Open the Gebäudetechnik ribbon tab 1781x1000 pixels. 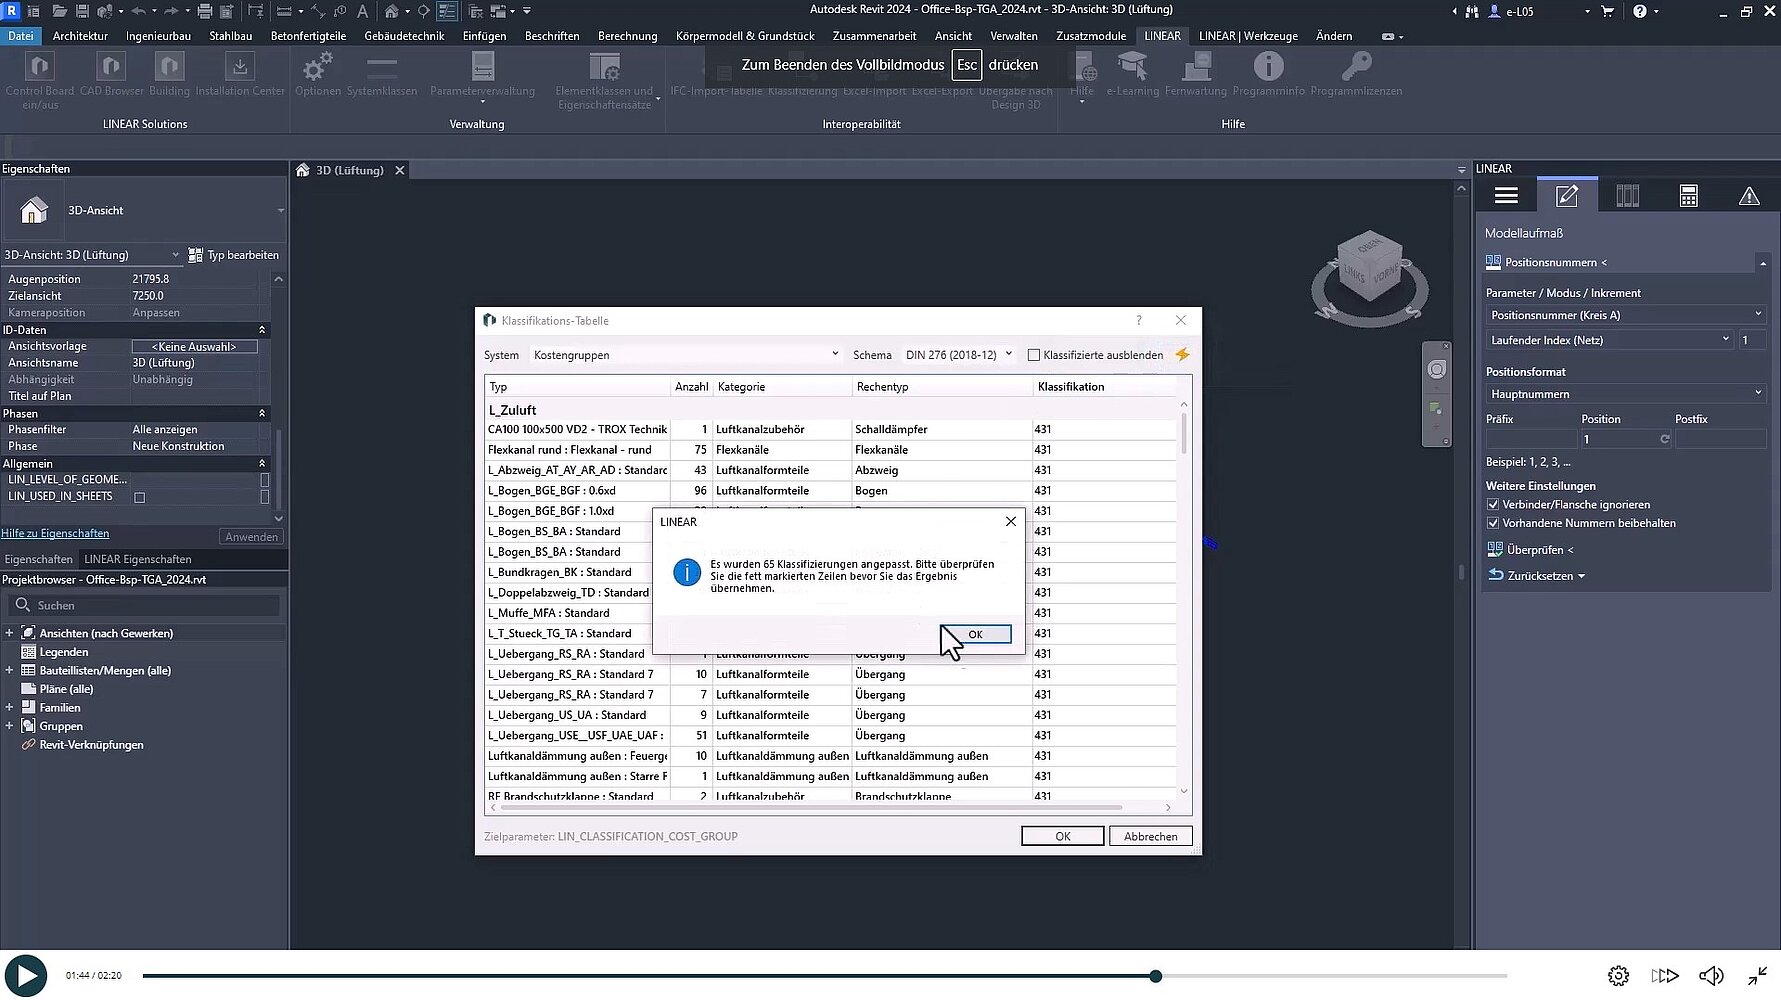pyautogui.click(x=404, y=36)
